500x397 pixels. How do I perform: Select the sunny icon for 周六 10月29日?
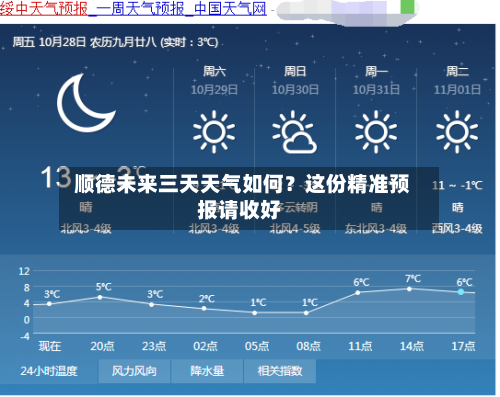[x=214, y=132]
